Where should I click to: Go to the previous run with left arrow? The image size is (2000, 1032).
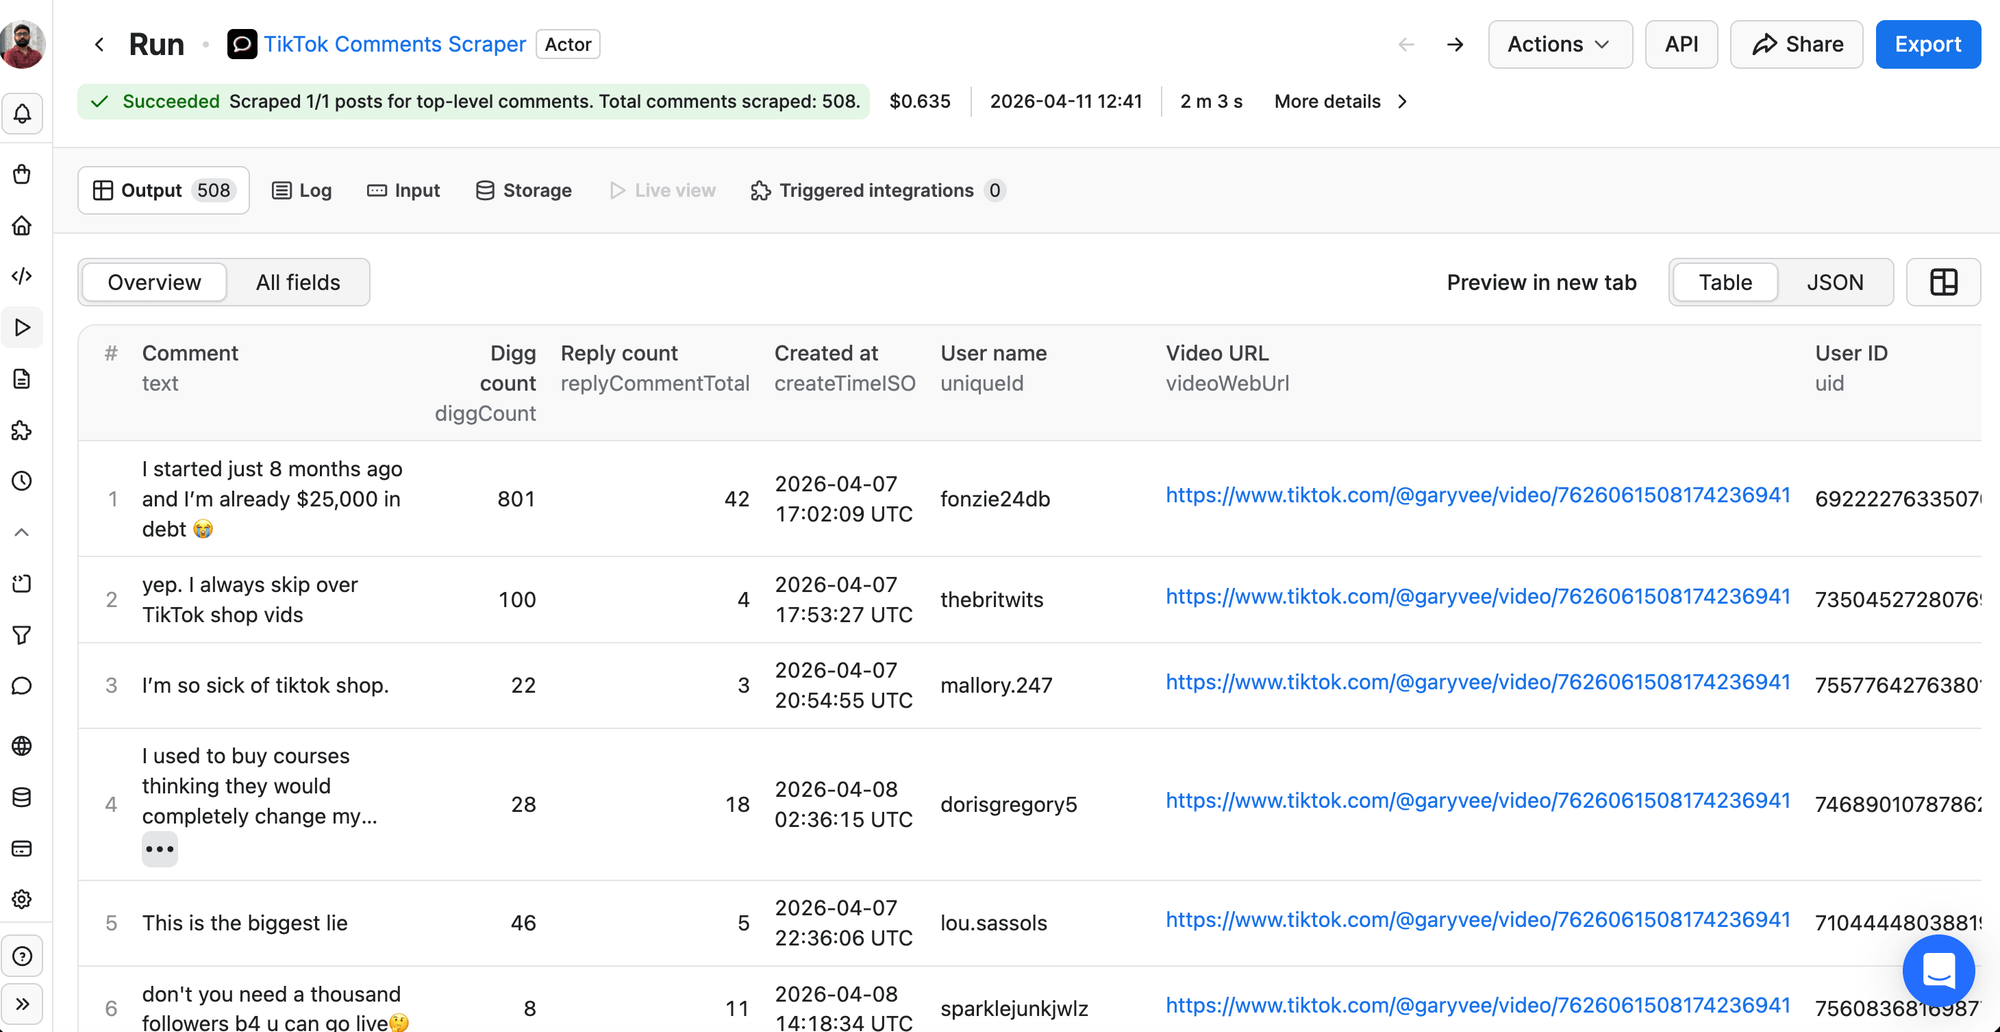1406,44
